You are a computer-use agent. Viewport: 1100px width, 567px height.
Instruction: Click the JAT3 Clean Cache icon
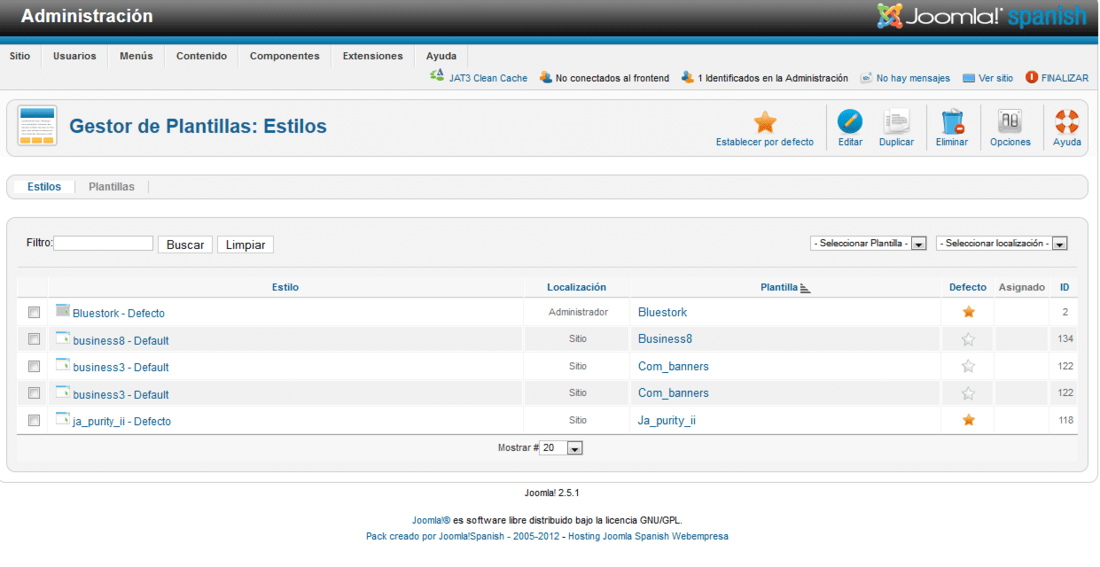tap(437, 76)
